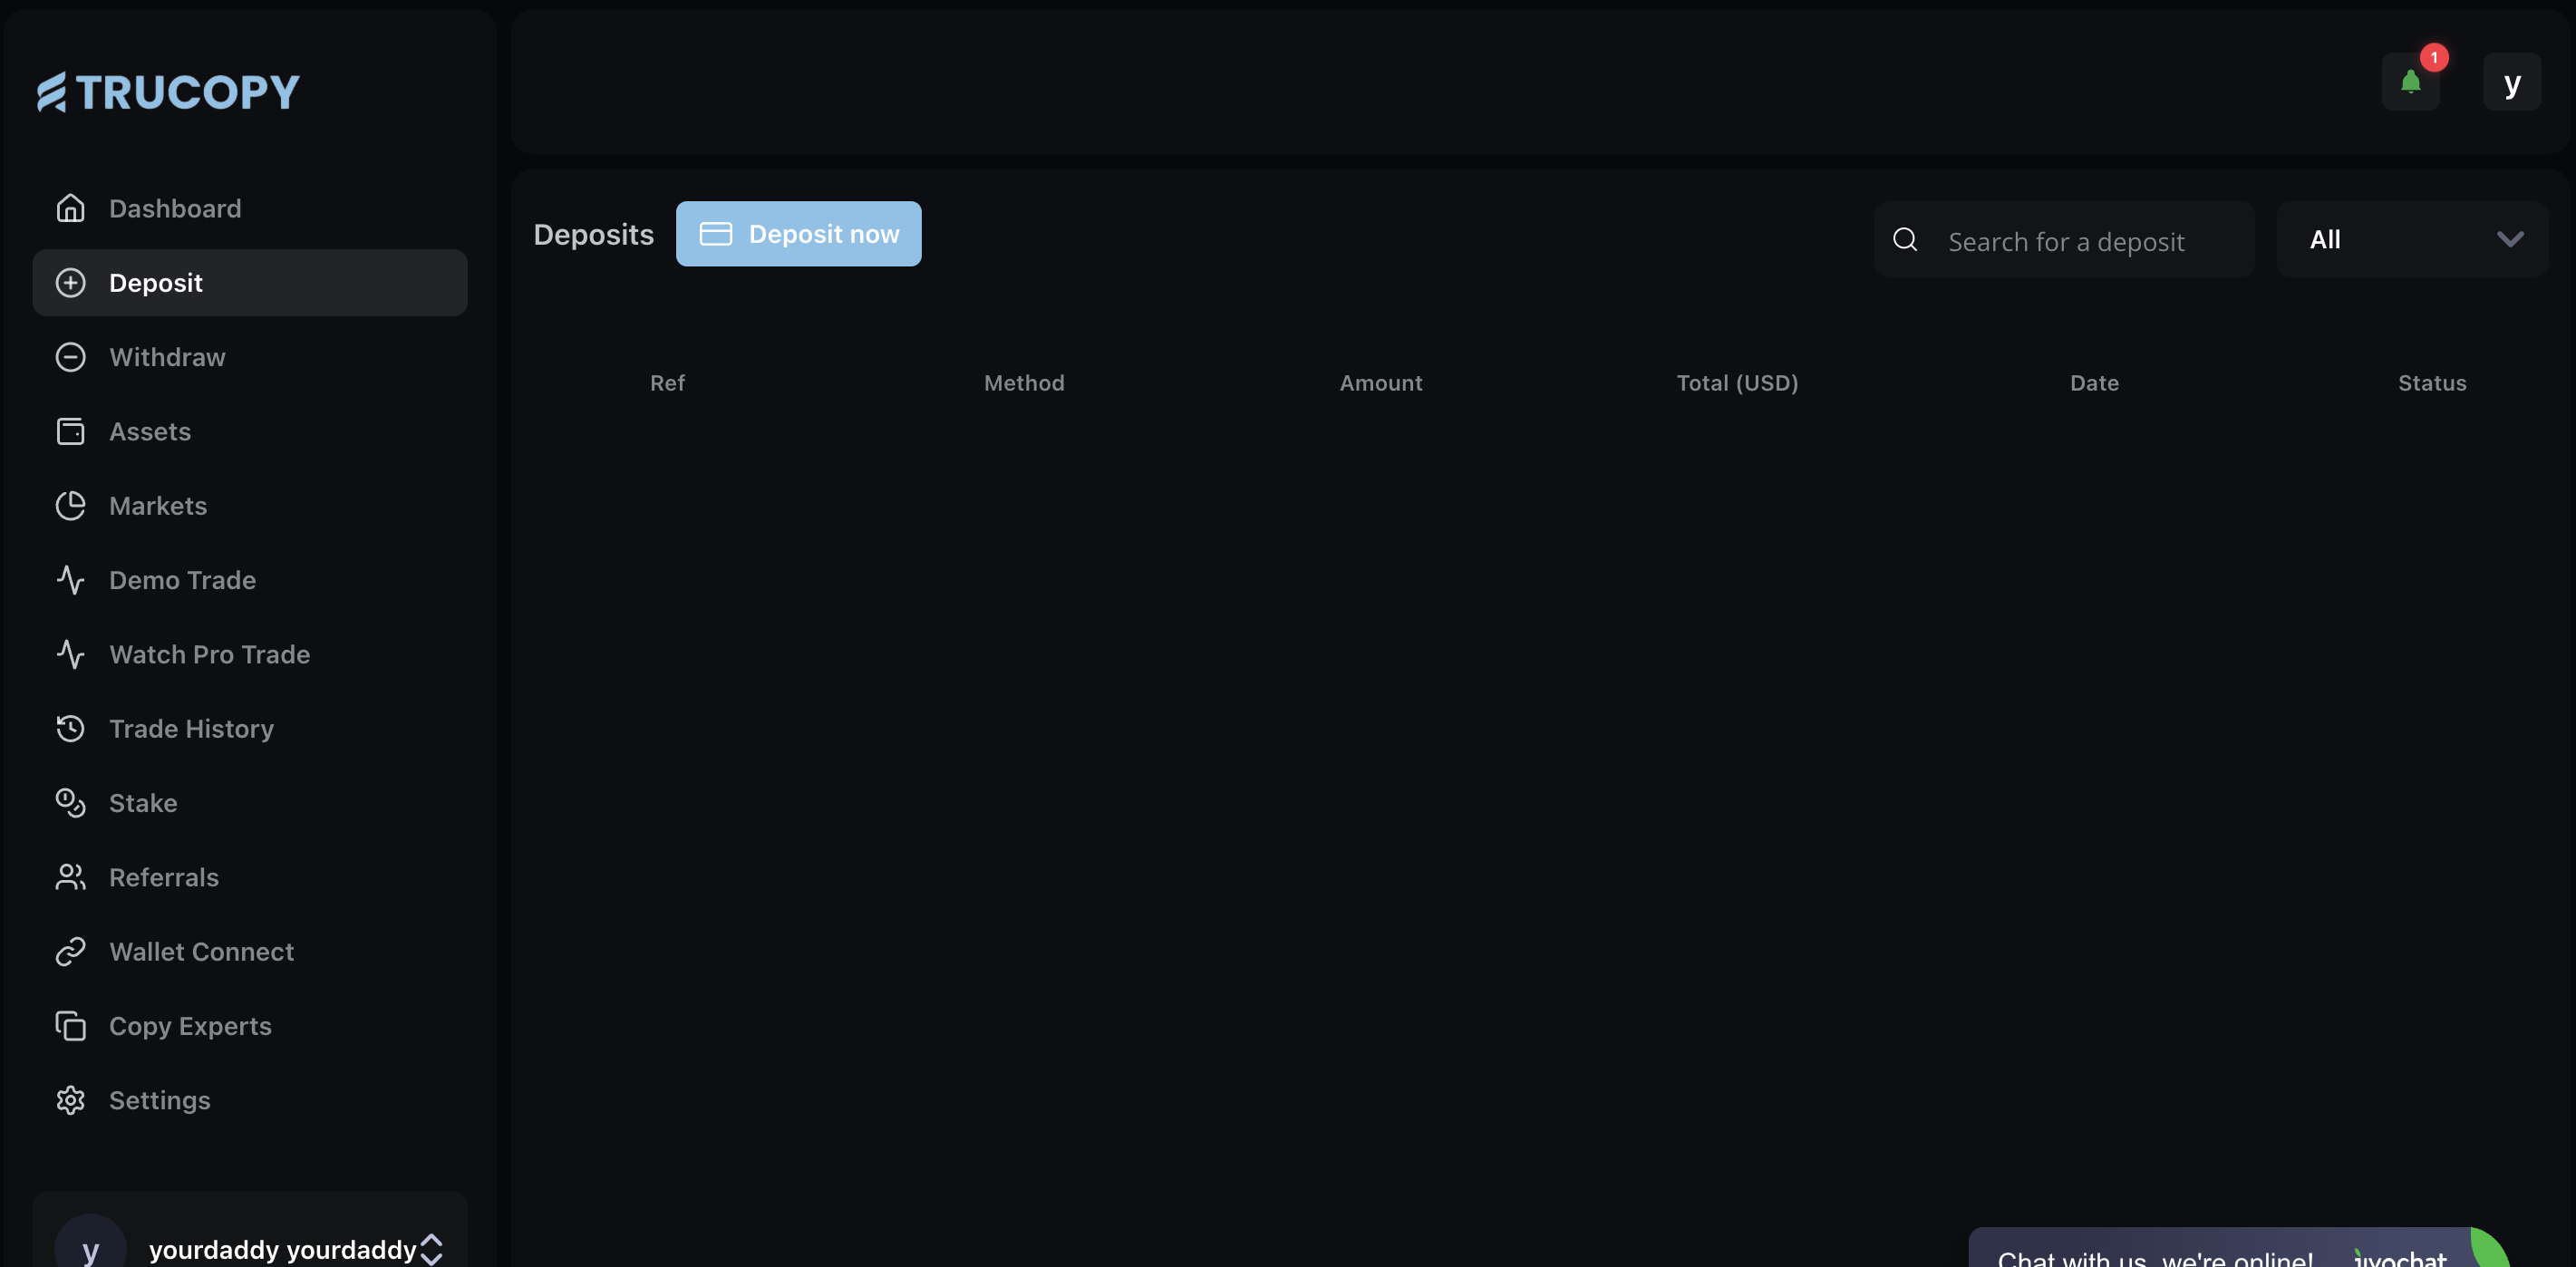Viewport: 2576px width, 1267px height.
Task: Click the Wallet Connect link icon
Action: click(x=70, y=951)
